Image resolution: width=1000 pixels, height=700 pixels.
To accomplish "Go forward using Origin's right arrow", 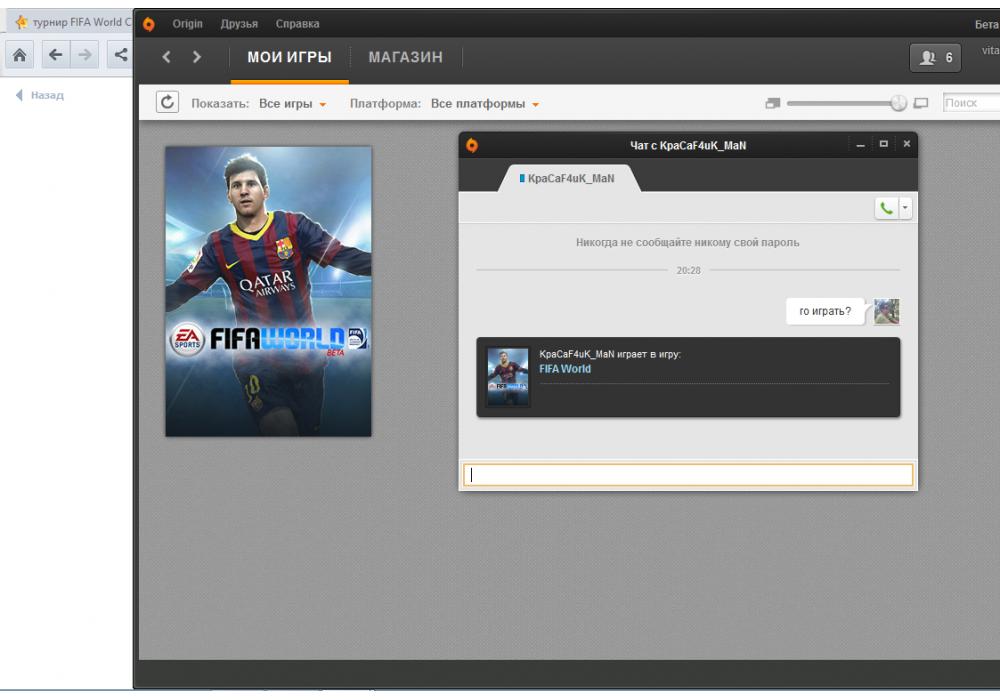I will click(x=197, y=58).
